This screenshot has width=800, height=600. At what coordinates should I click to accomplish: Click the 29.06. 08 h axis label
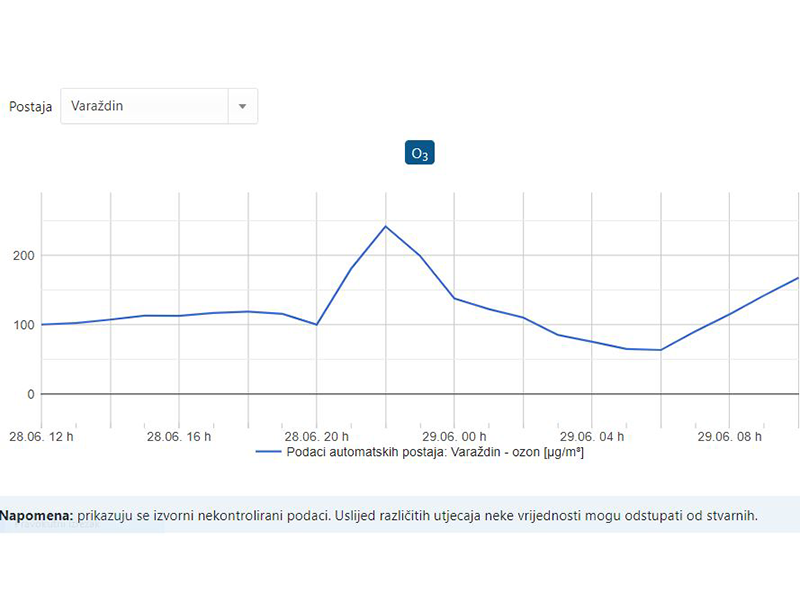tap(729, 437)
